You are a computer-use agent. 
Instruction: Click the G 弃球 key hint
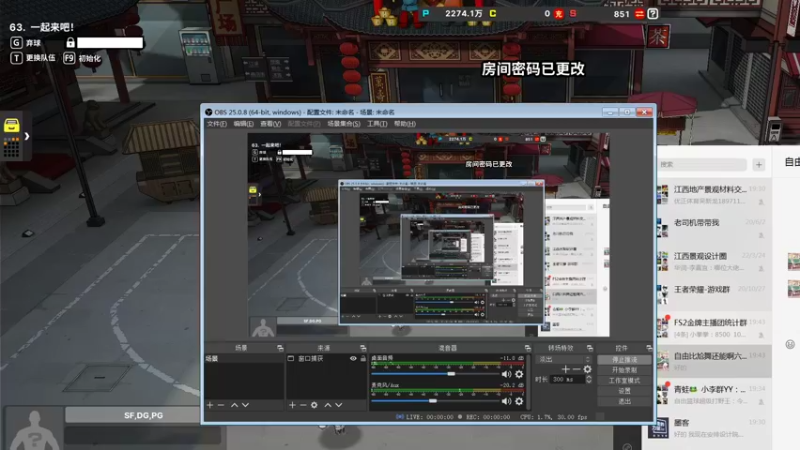point(26,43)
